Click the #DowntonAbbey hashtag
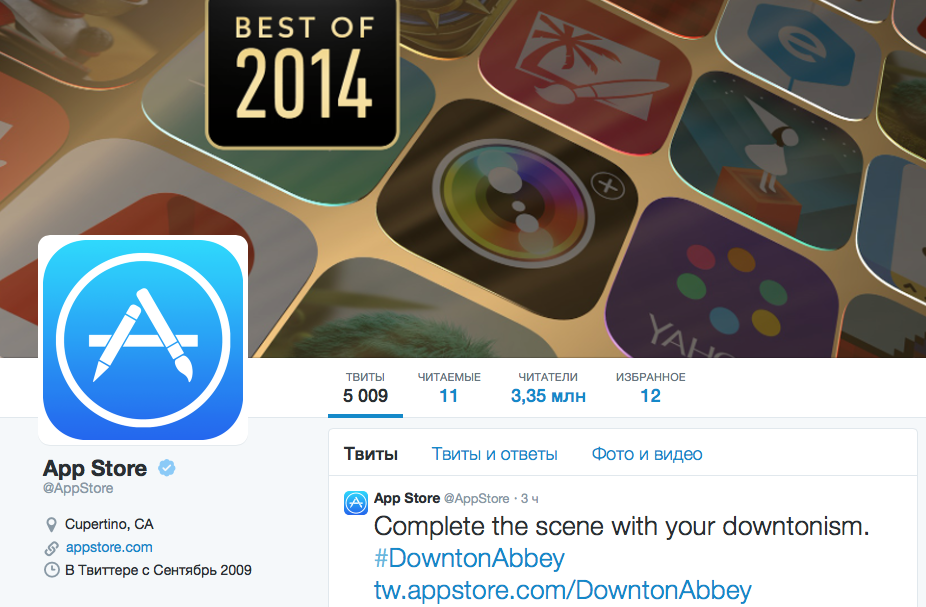 pyautogui.click(x=469, y=558)
